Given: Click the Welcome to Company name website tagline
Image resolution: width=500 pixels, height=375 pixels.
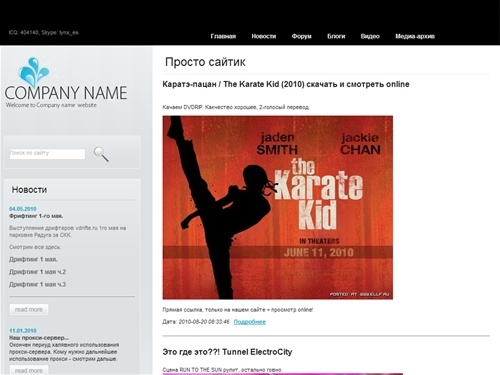Looking at the screenshot, I should [x=51, y=105].
